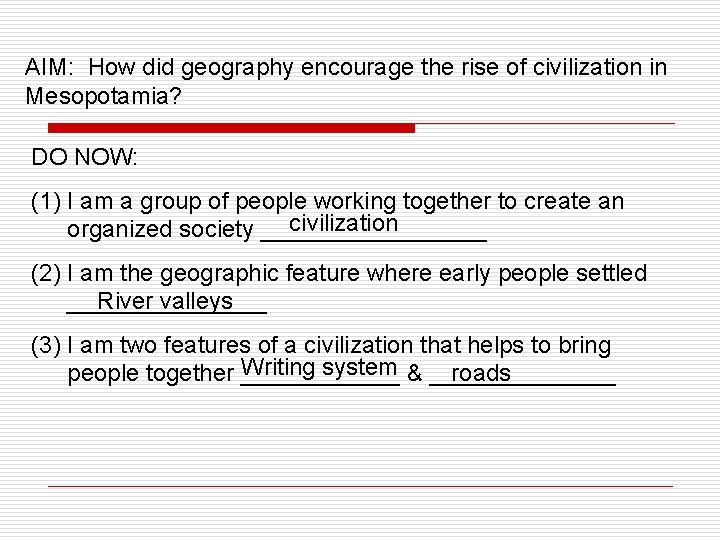This screenshot has width=720, height=540.
Task: Select question (2) about the geographic feature
Action: point(339,288)
